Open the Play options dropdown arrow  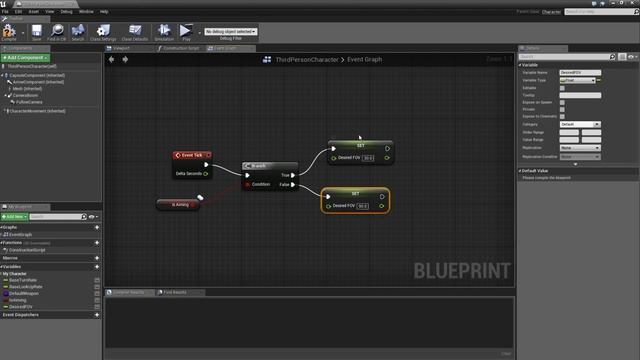pos(200,33)
